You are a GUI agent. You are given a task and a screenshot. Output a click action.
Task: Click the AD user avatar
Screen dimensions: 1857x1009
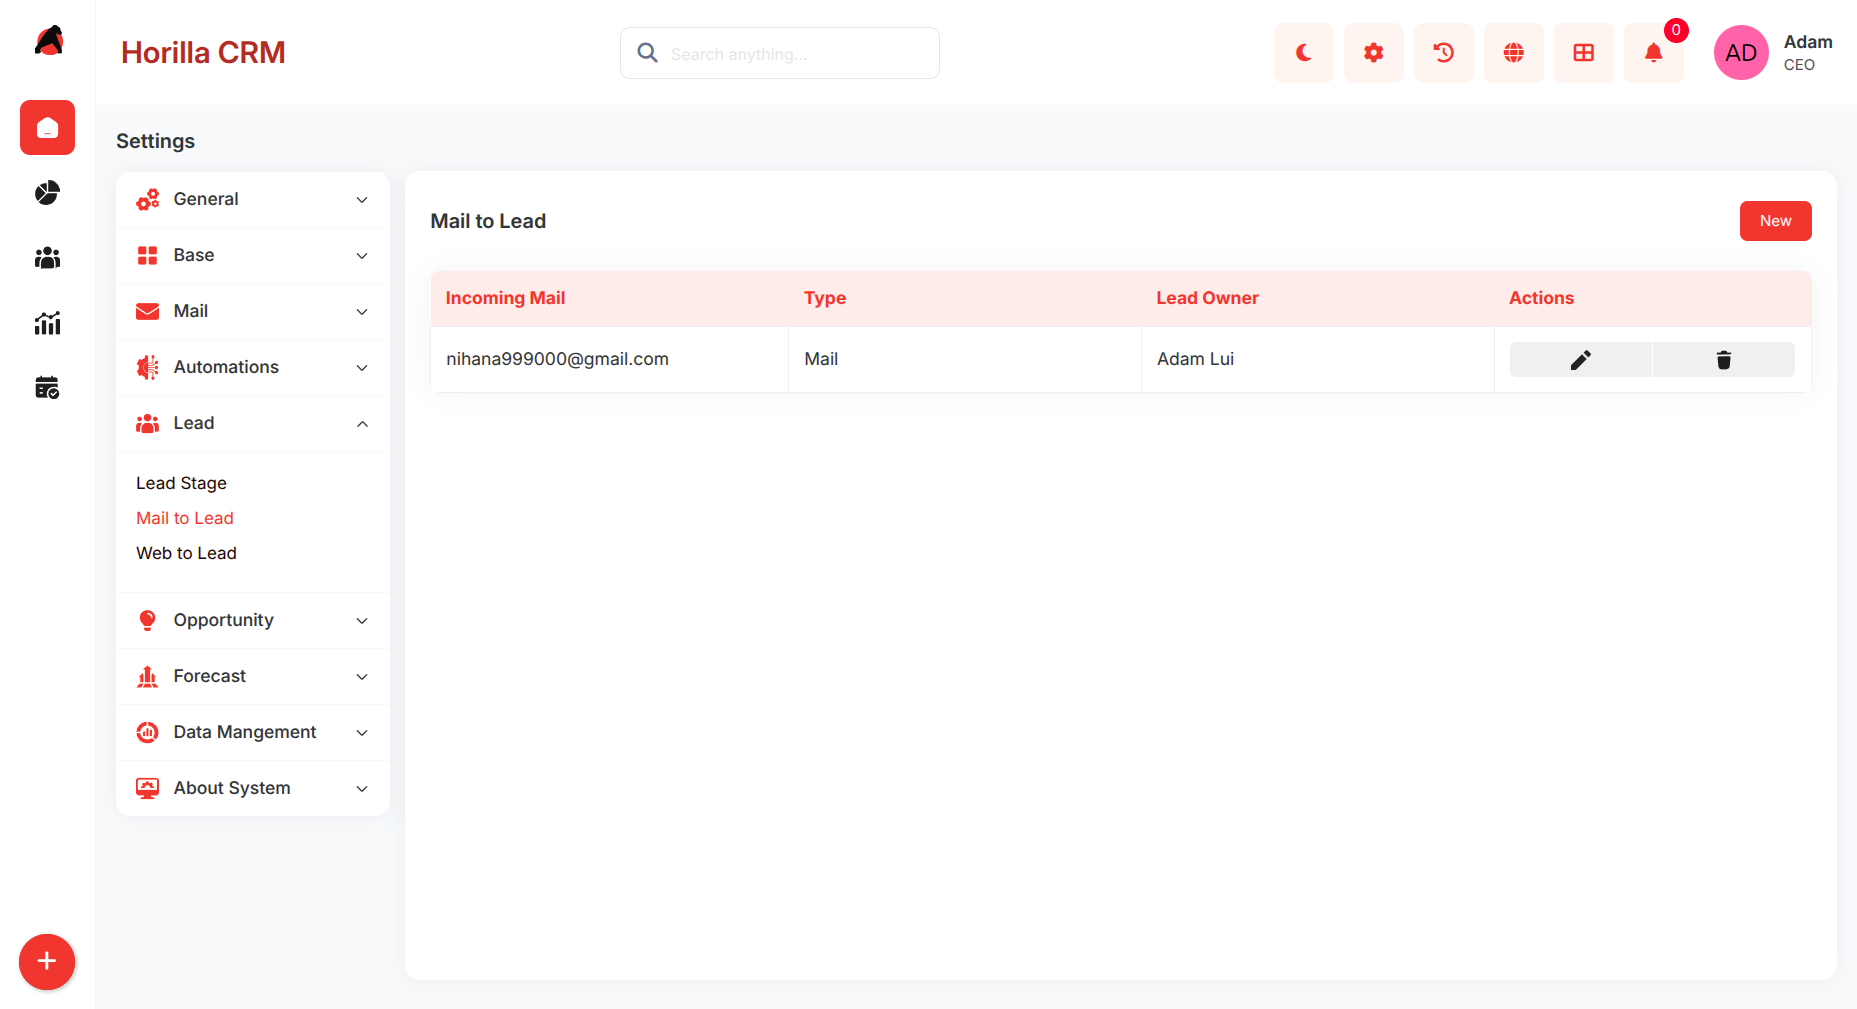tap(1741, 53)
